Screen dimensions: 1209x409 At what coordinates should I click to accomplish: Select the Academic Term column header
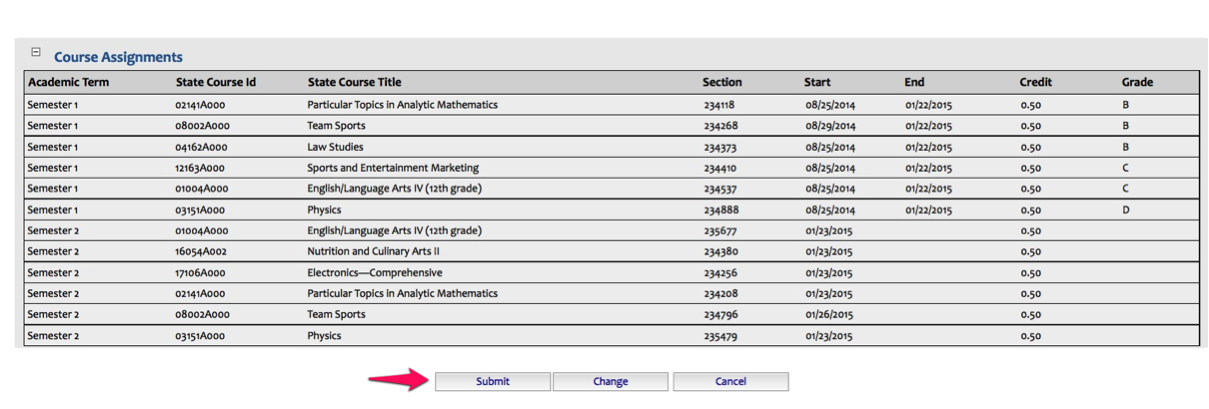(x=68, y=82)
